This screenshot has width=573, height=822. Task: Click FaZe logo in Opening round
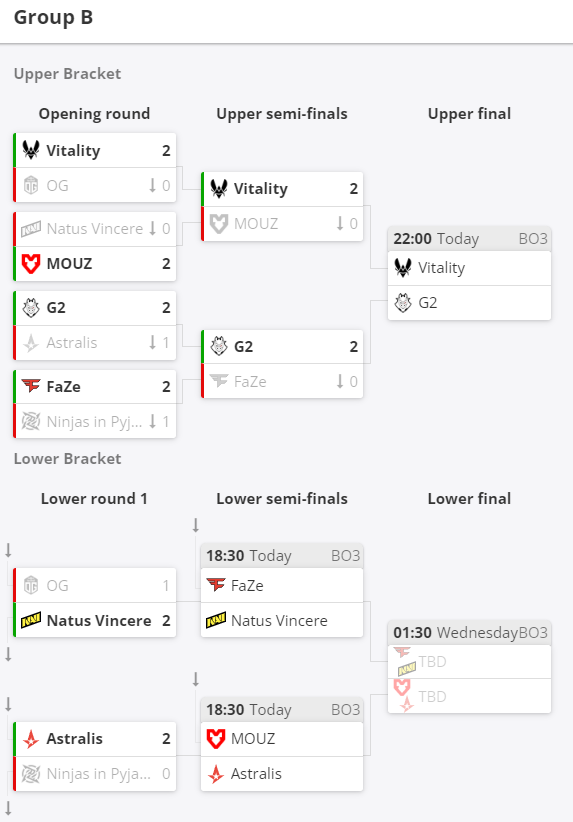[x=31, y=386]
